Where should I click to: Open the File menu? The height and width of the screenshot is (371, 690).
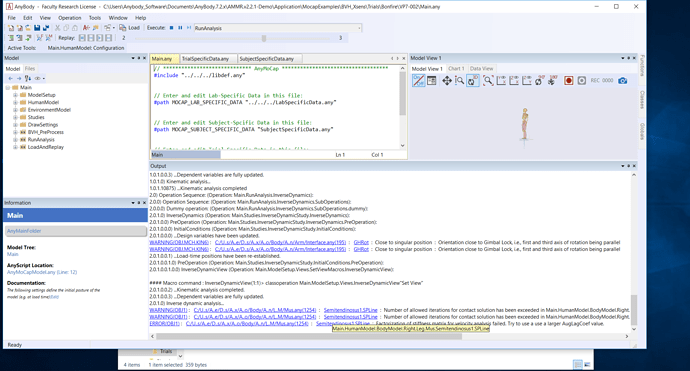(11, 18)
